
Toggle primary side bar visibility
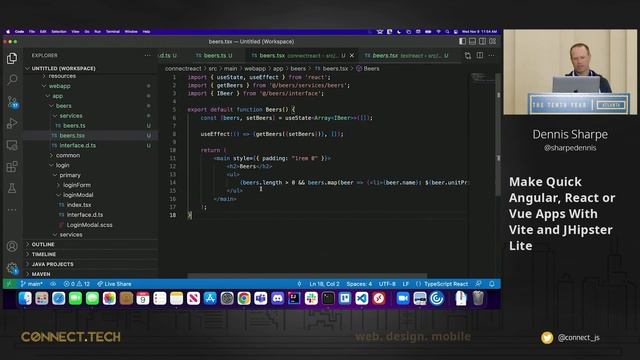[x=462, y=41]
